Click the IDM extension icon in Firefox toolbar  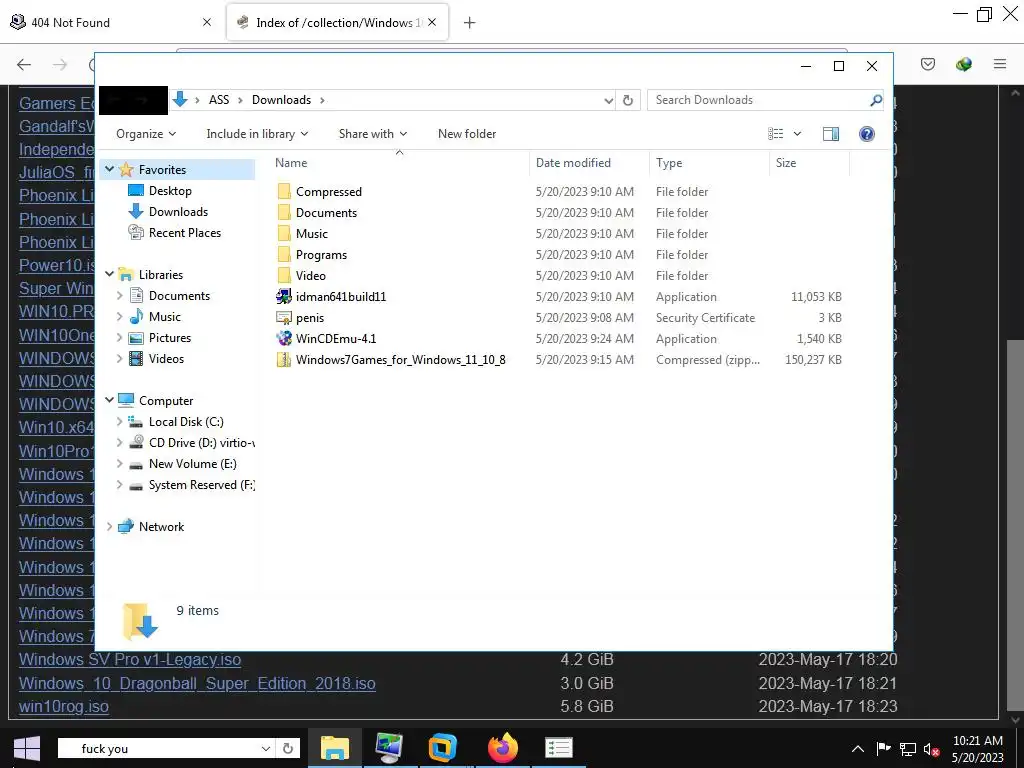tap(963, 64)
